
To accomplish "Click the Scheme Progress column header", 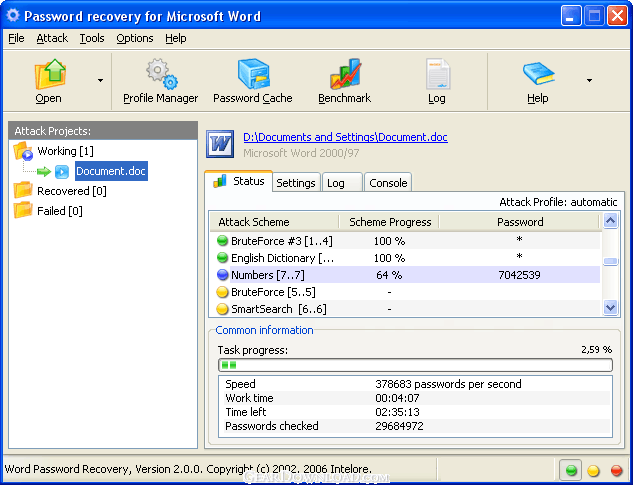I will 389,222.
